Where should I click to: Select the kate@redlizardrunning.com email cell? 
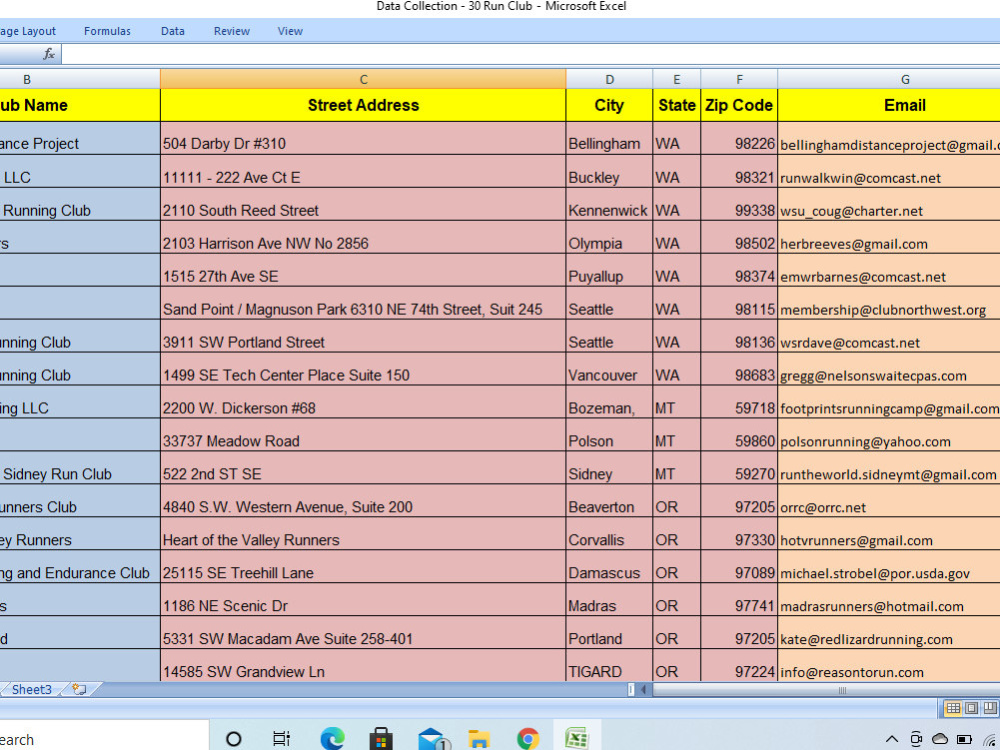(x=889, y=633)
